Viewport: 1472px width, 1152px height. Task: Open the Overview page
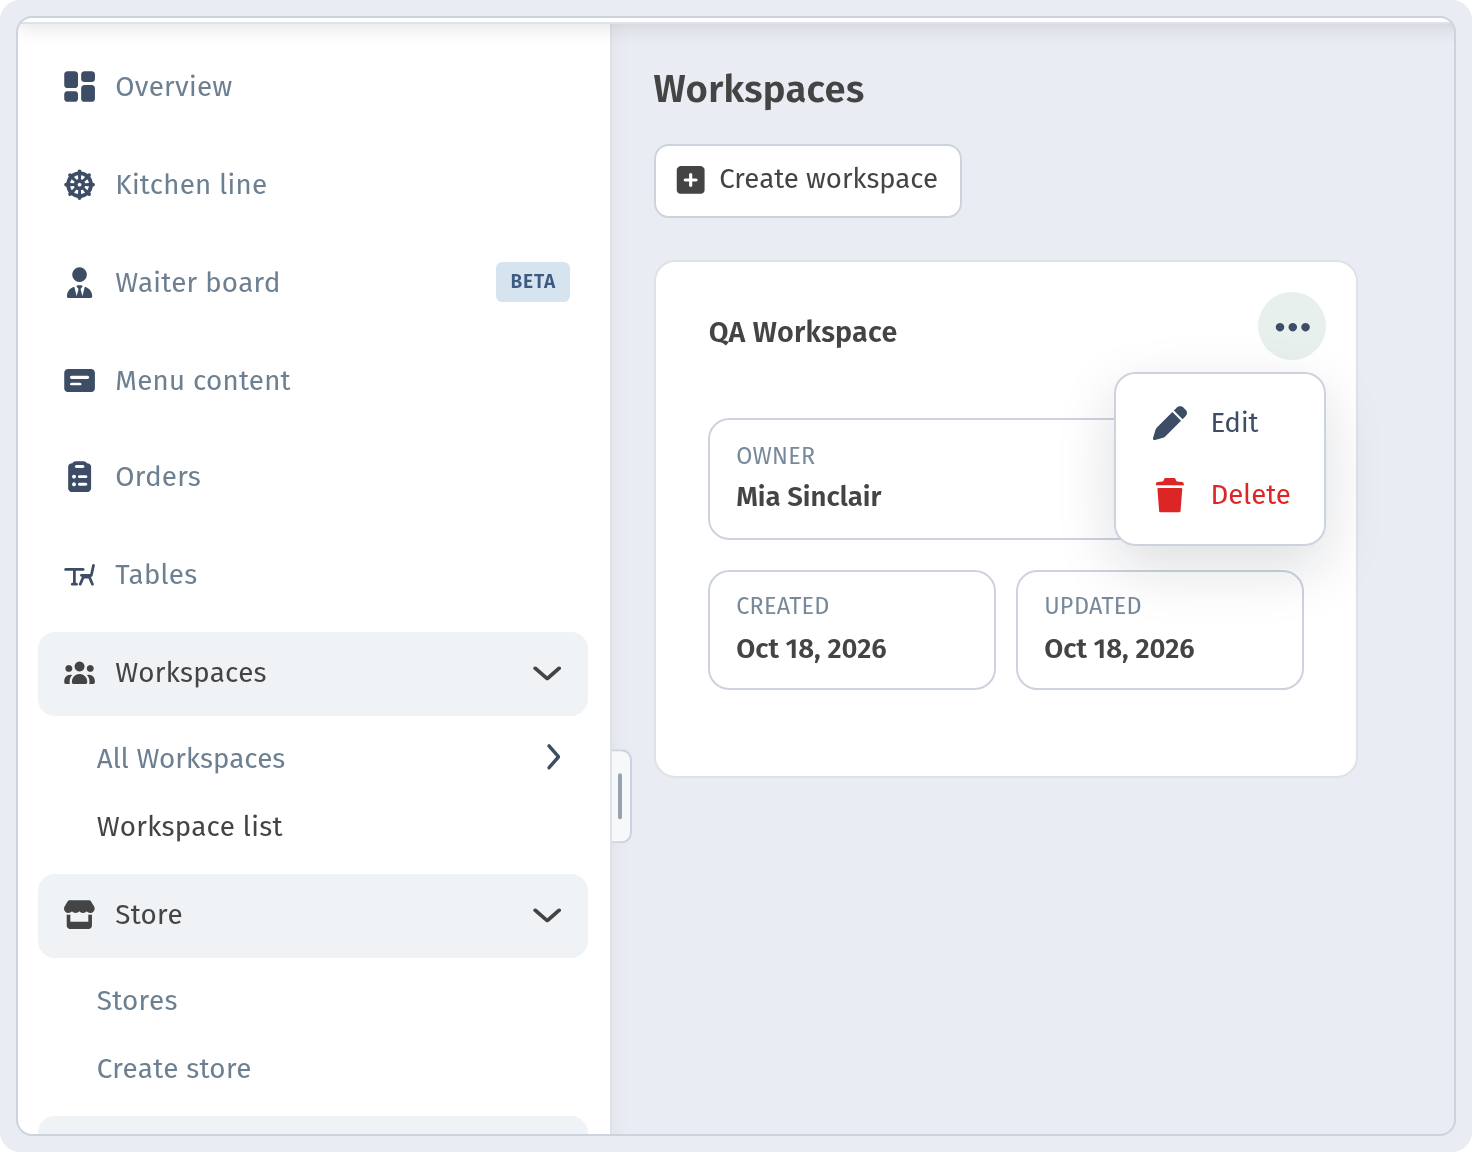312,87
